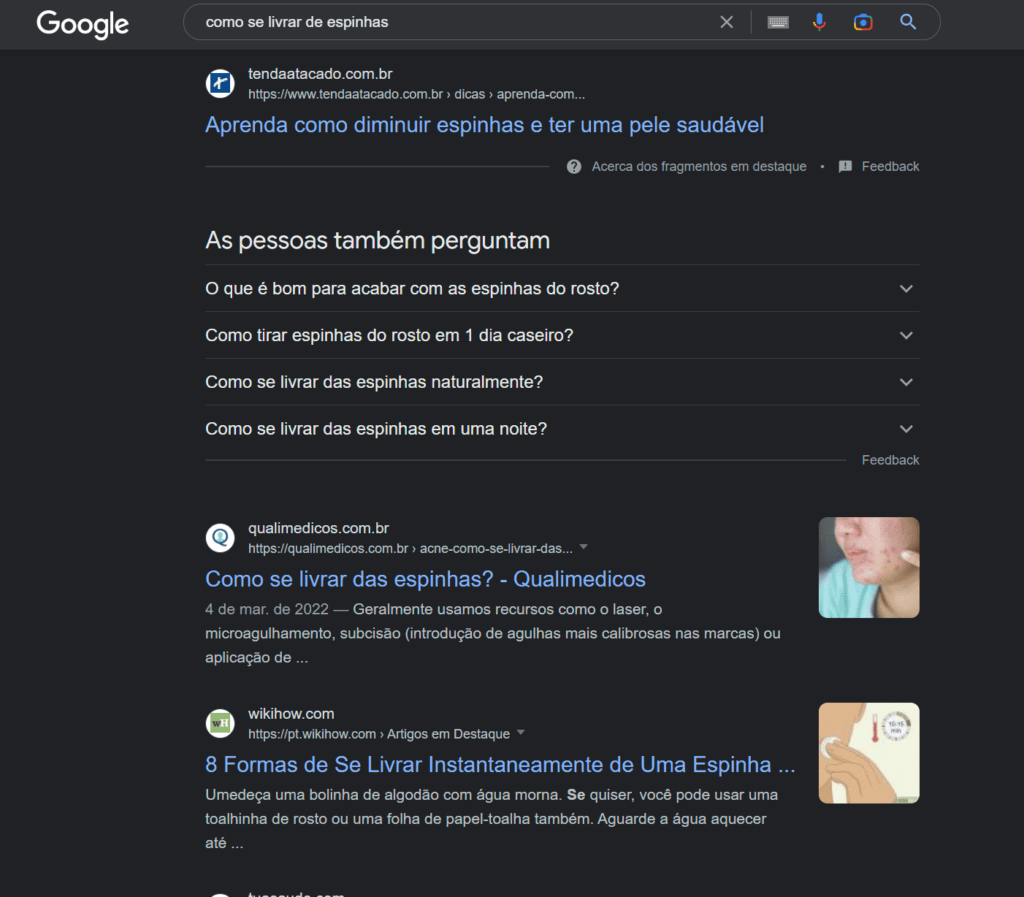Click chevron for 'O que é bom' question

pyautogui.click(x=906, y=289)
